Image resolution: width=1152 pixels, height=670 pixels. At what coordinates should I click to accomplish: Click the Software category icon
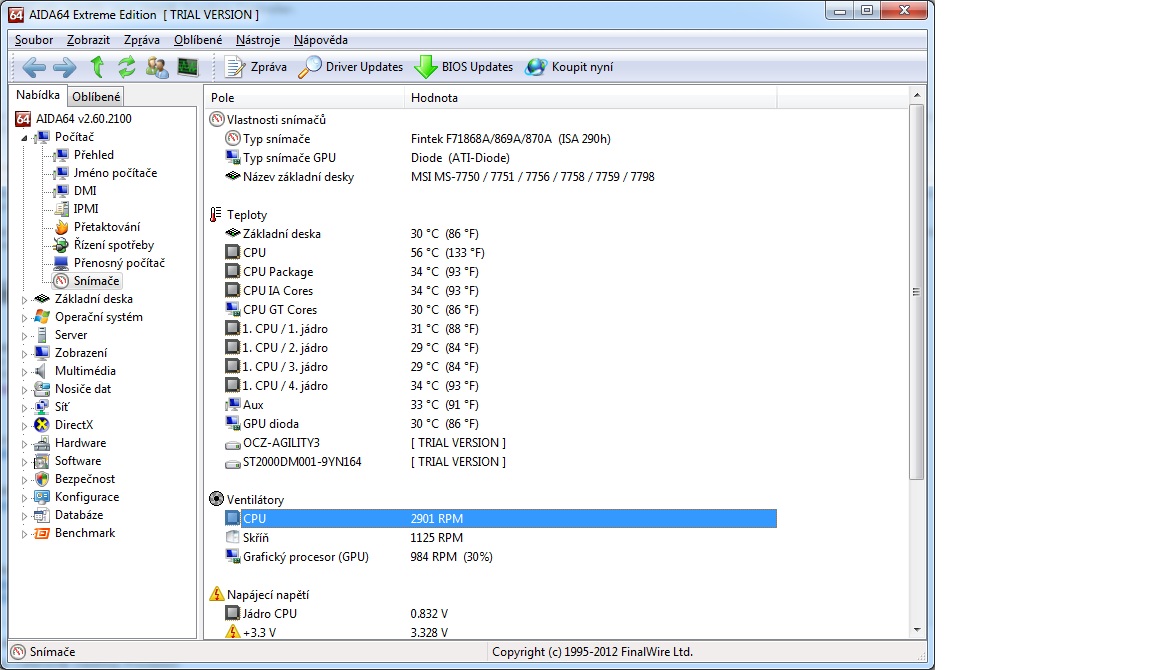click(43, 461)
